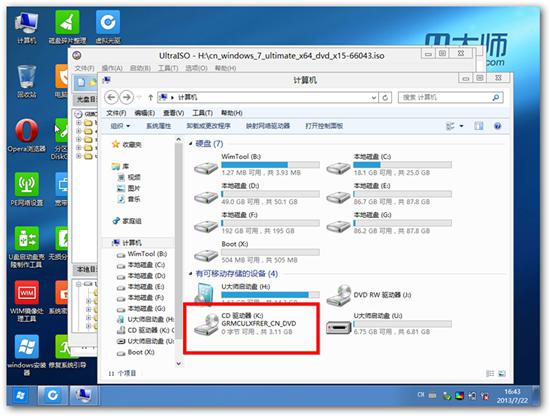Open the address bar history dropdown

point(374,98)
